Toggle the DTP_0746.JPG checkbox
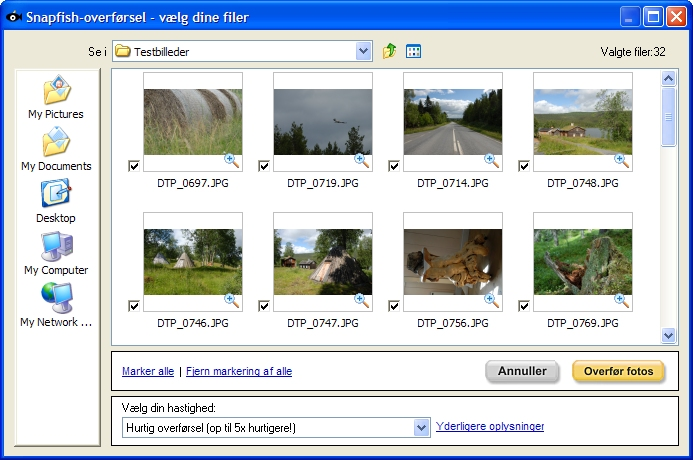Screen dimensions: 693x460 tap(134, 305)
